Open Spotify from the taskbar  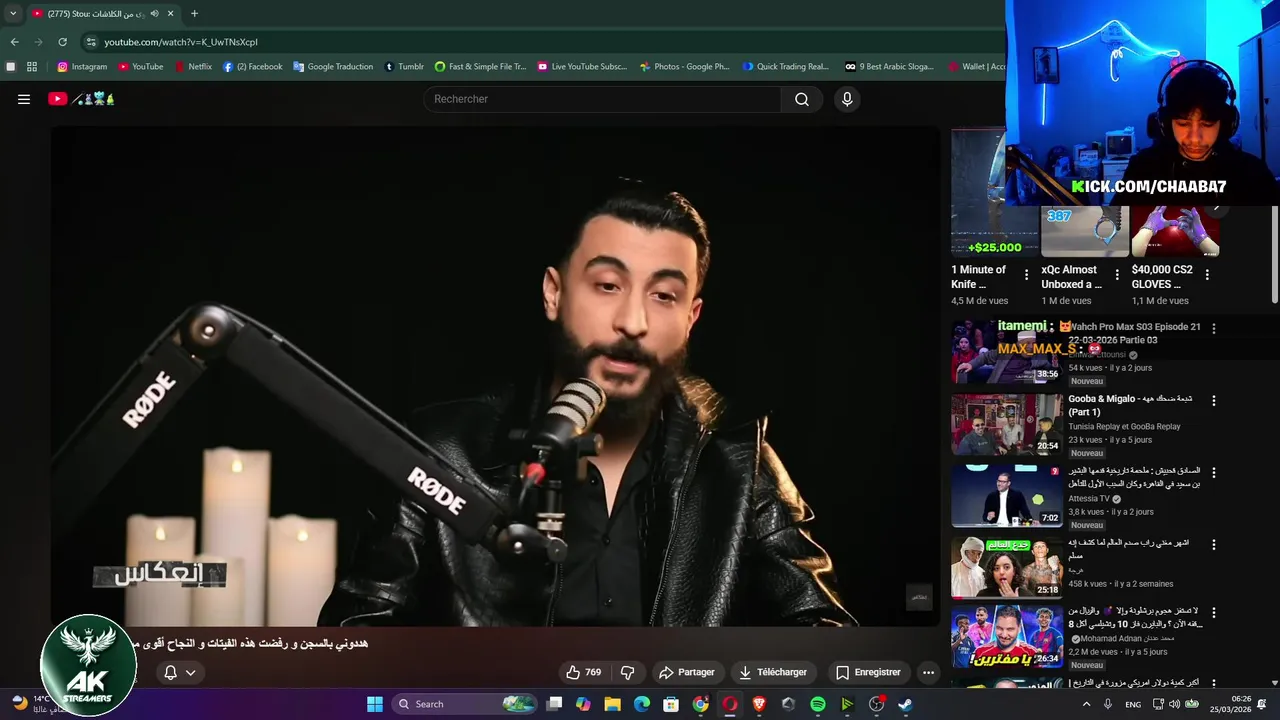pos(818,704)
